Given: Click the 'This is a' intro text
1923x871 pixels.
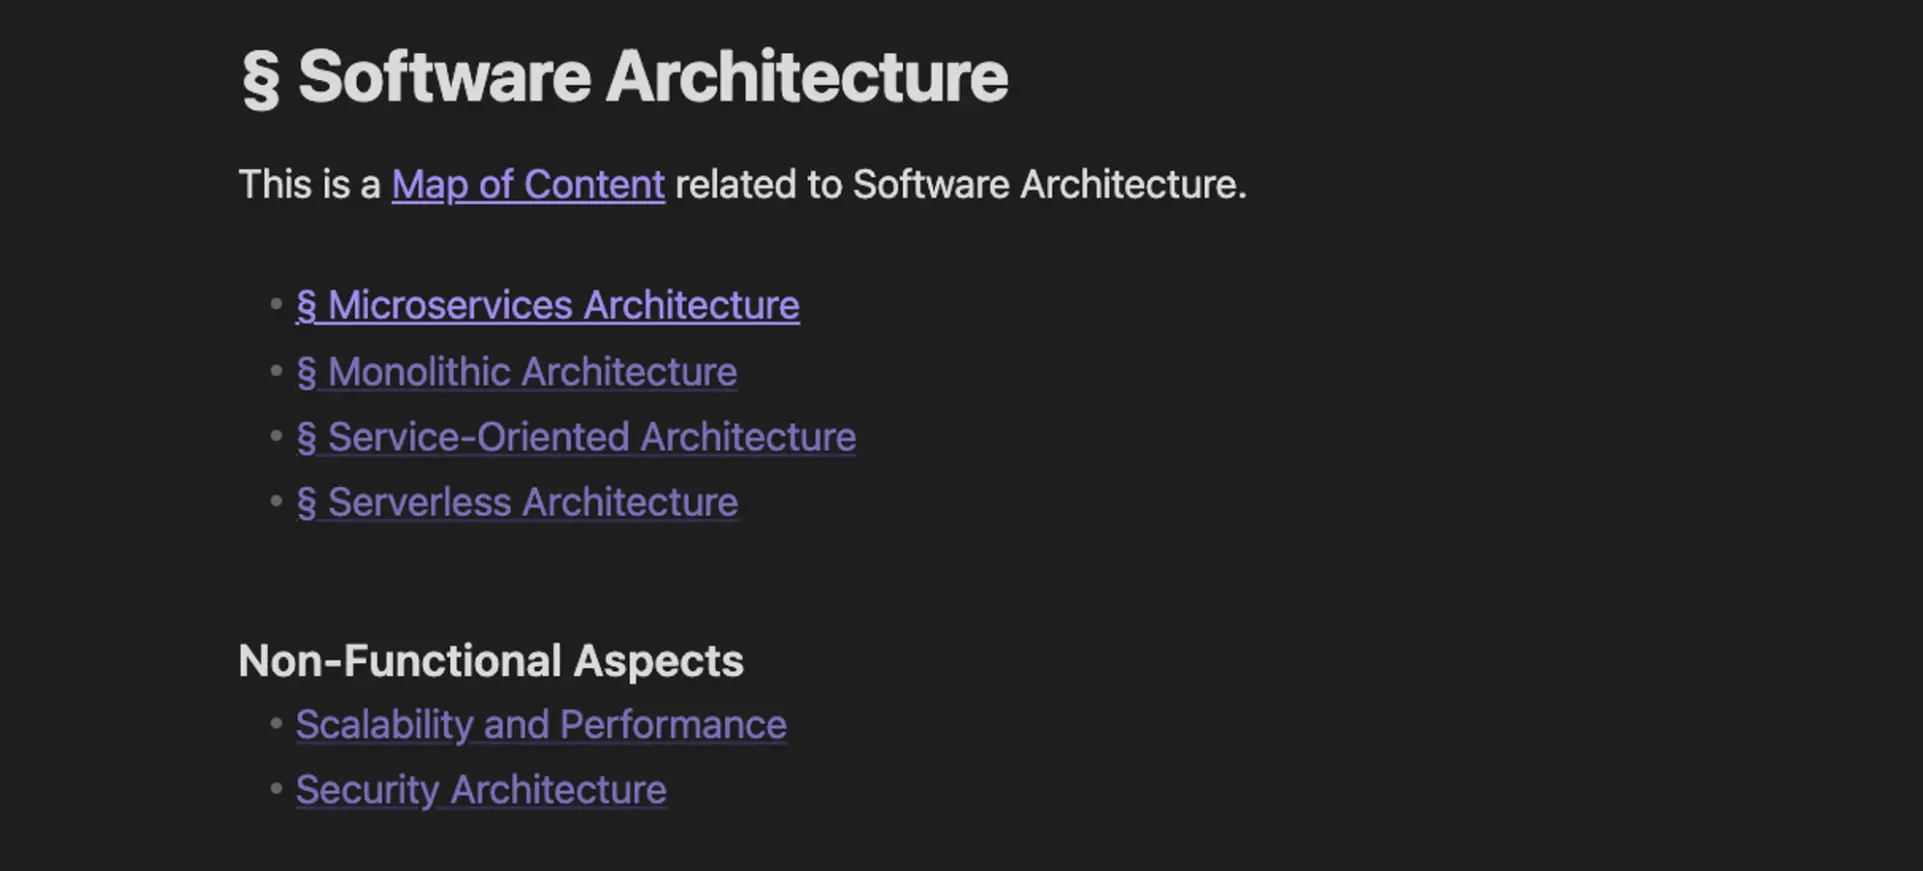Looking at the screenshot, I should [309, 185].
